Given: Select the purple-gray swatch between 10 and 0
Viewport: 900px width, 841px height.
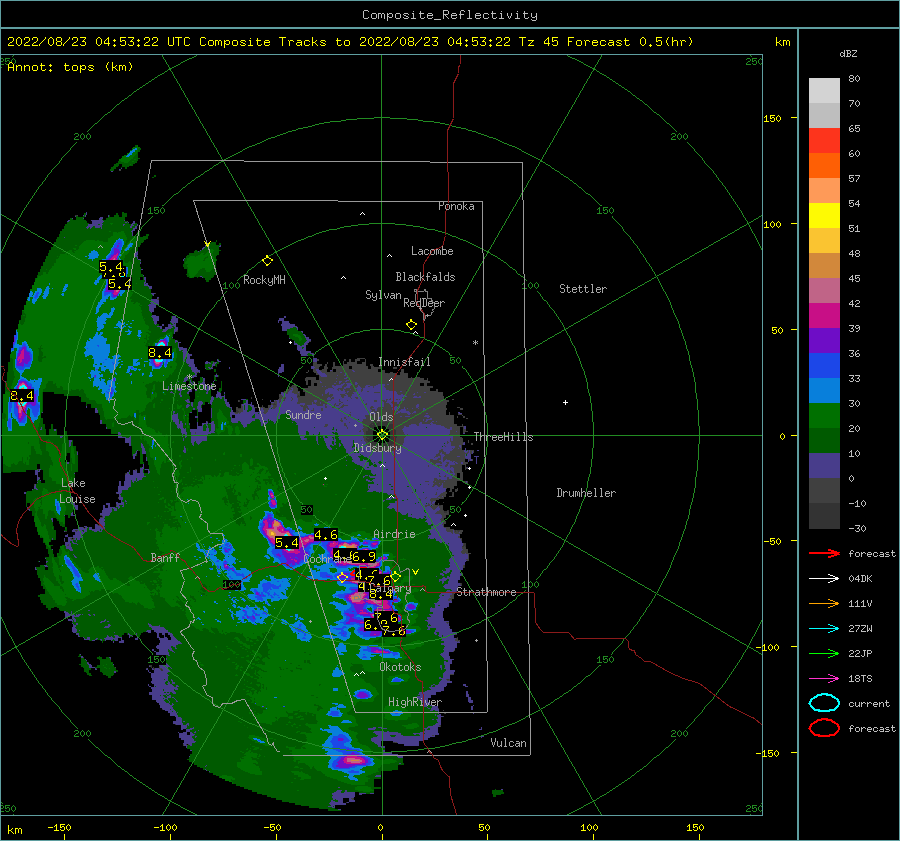Looking at the screenshot, I should [x=824, y=466].
